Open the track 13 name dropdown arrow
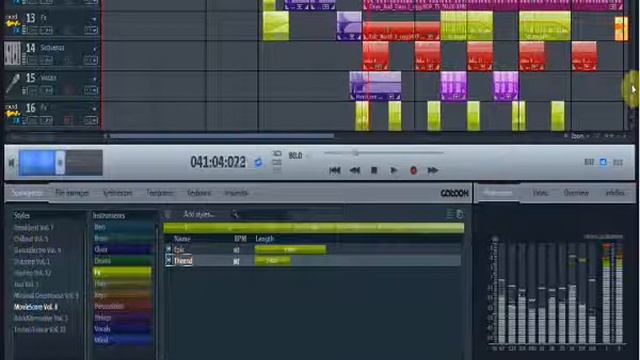This screenshot has height=360, width=640. [x=94, y=19]
